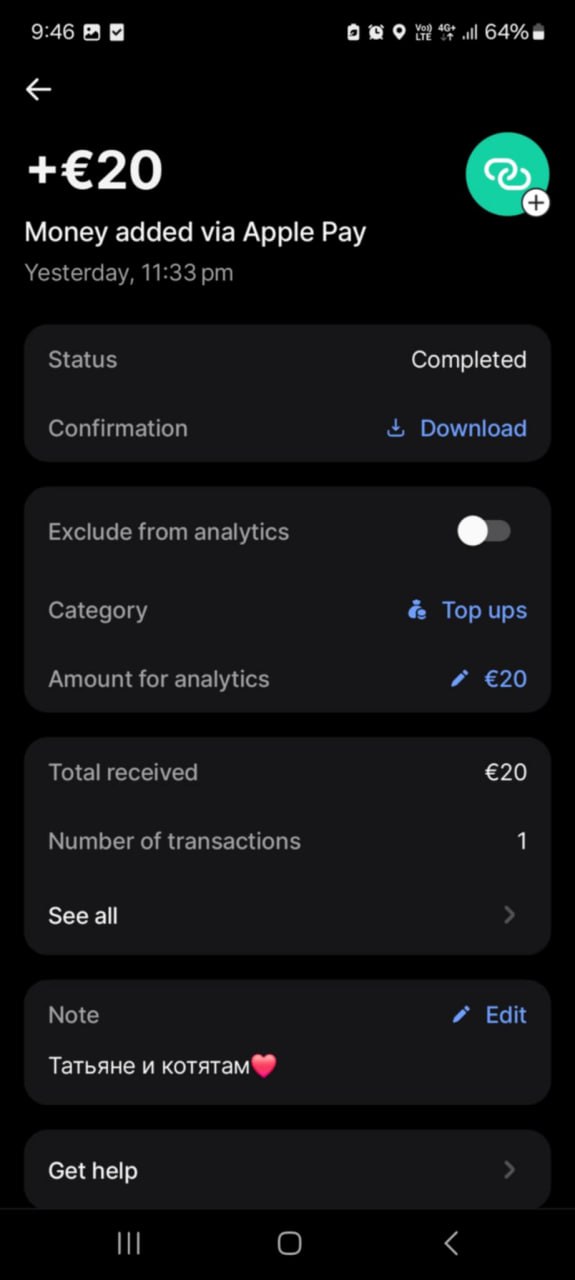Open Get help chevron

(x=510, y=1169)
